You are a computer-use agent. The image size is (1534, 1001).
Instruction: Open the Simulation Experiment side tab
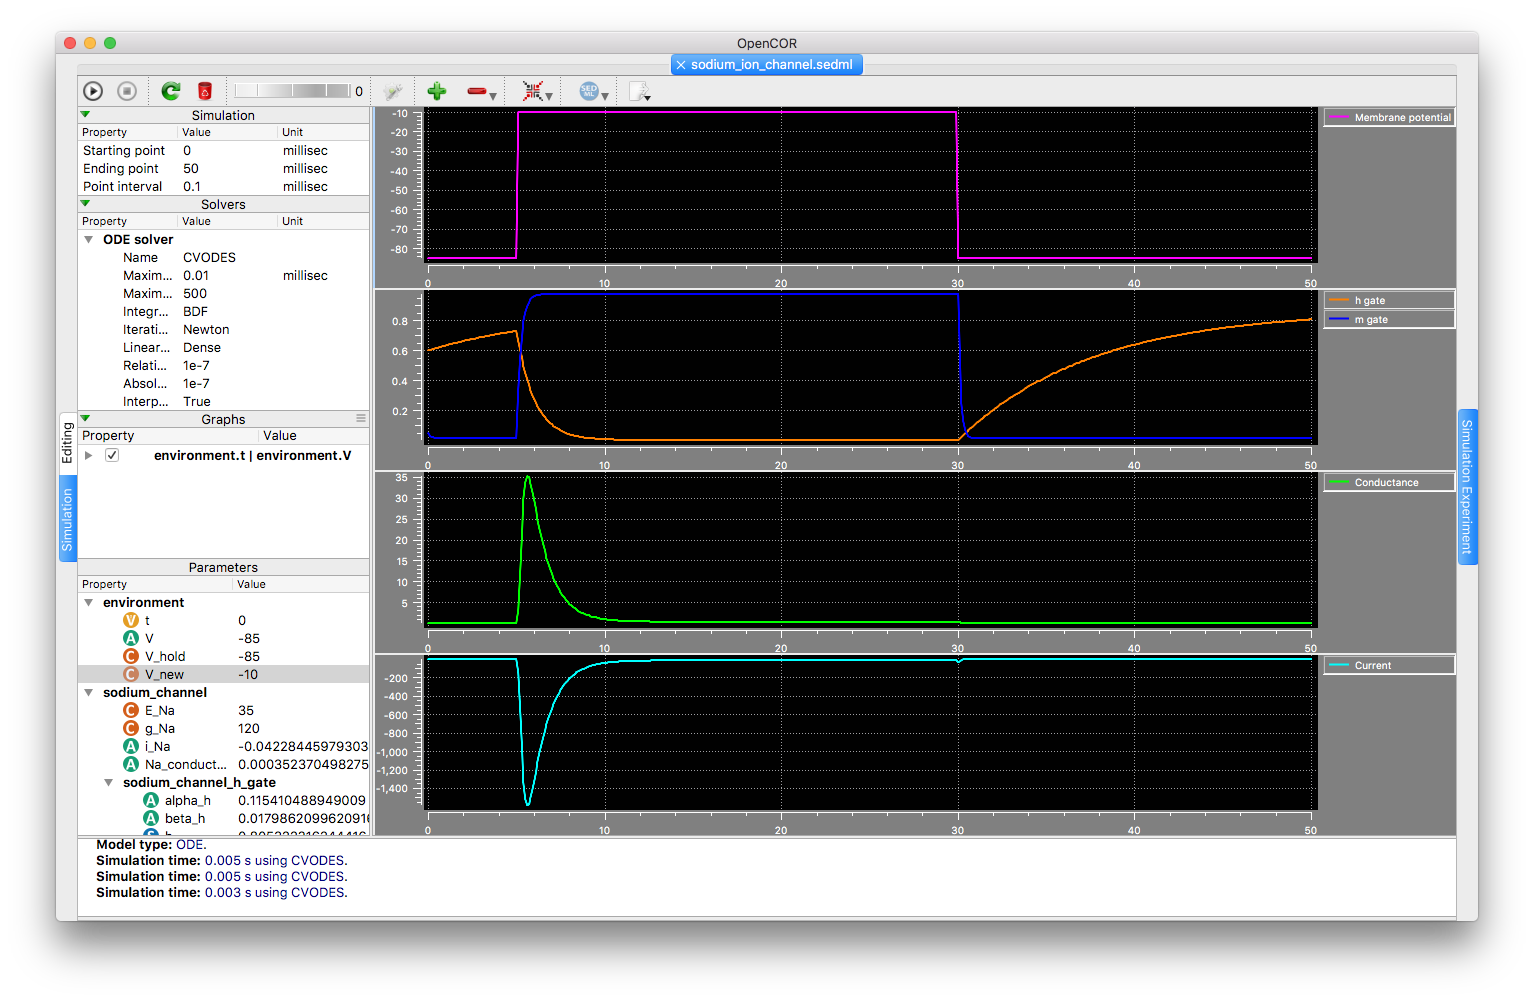[x=1467, y=487]
